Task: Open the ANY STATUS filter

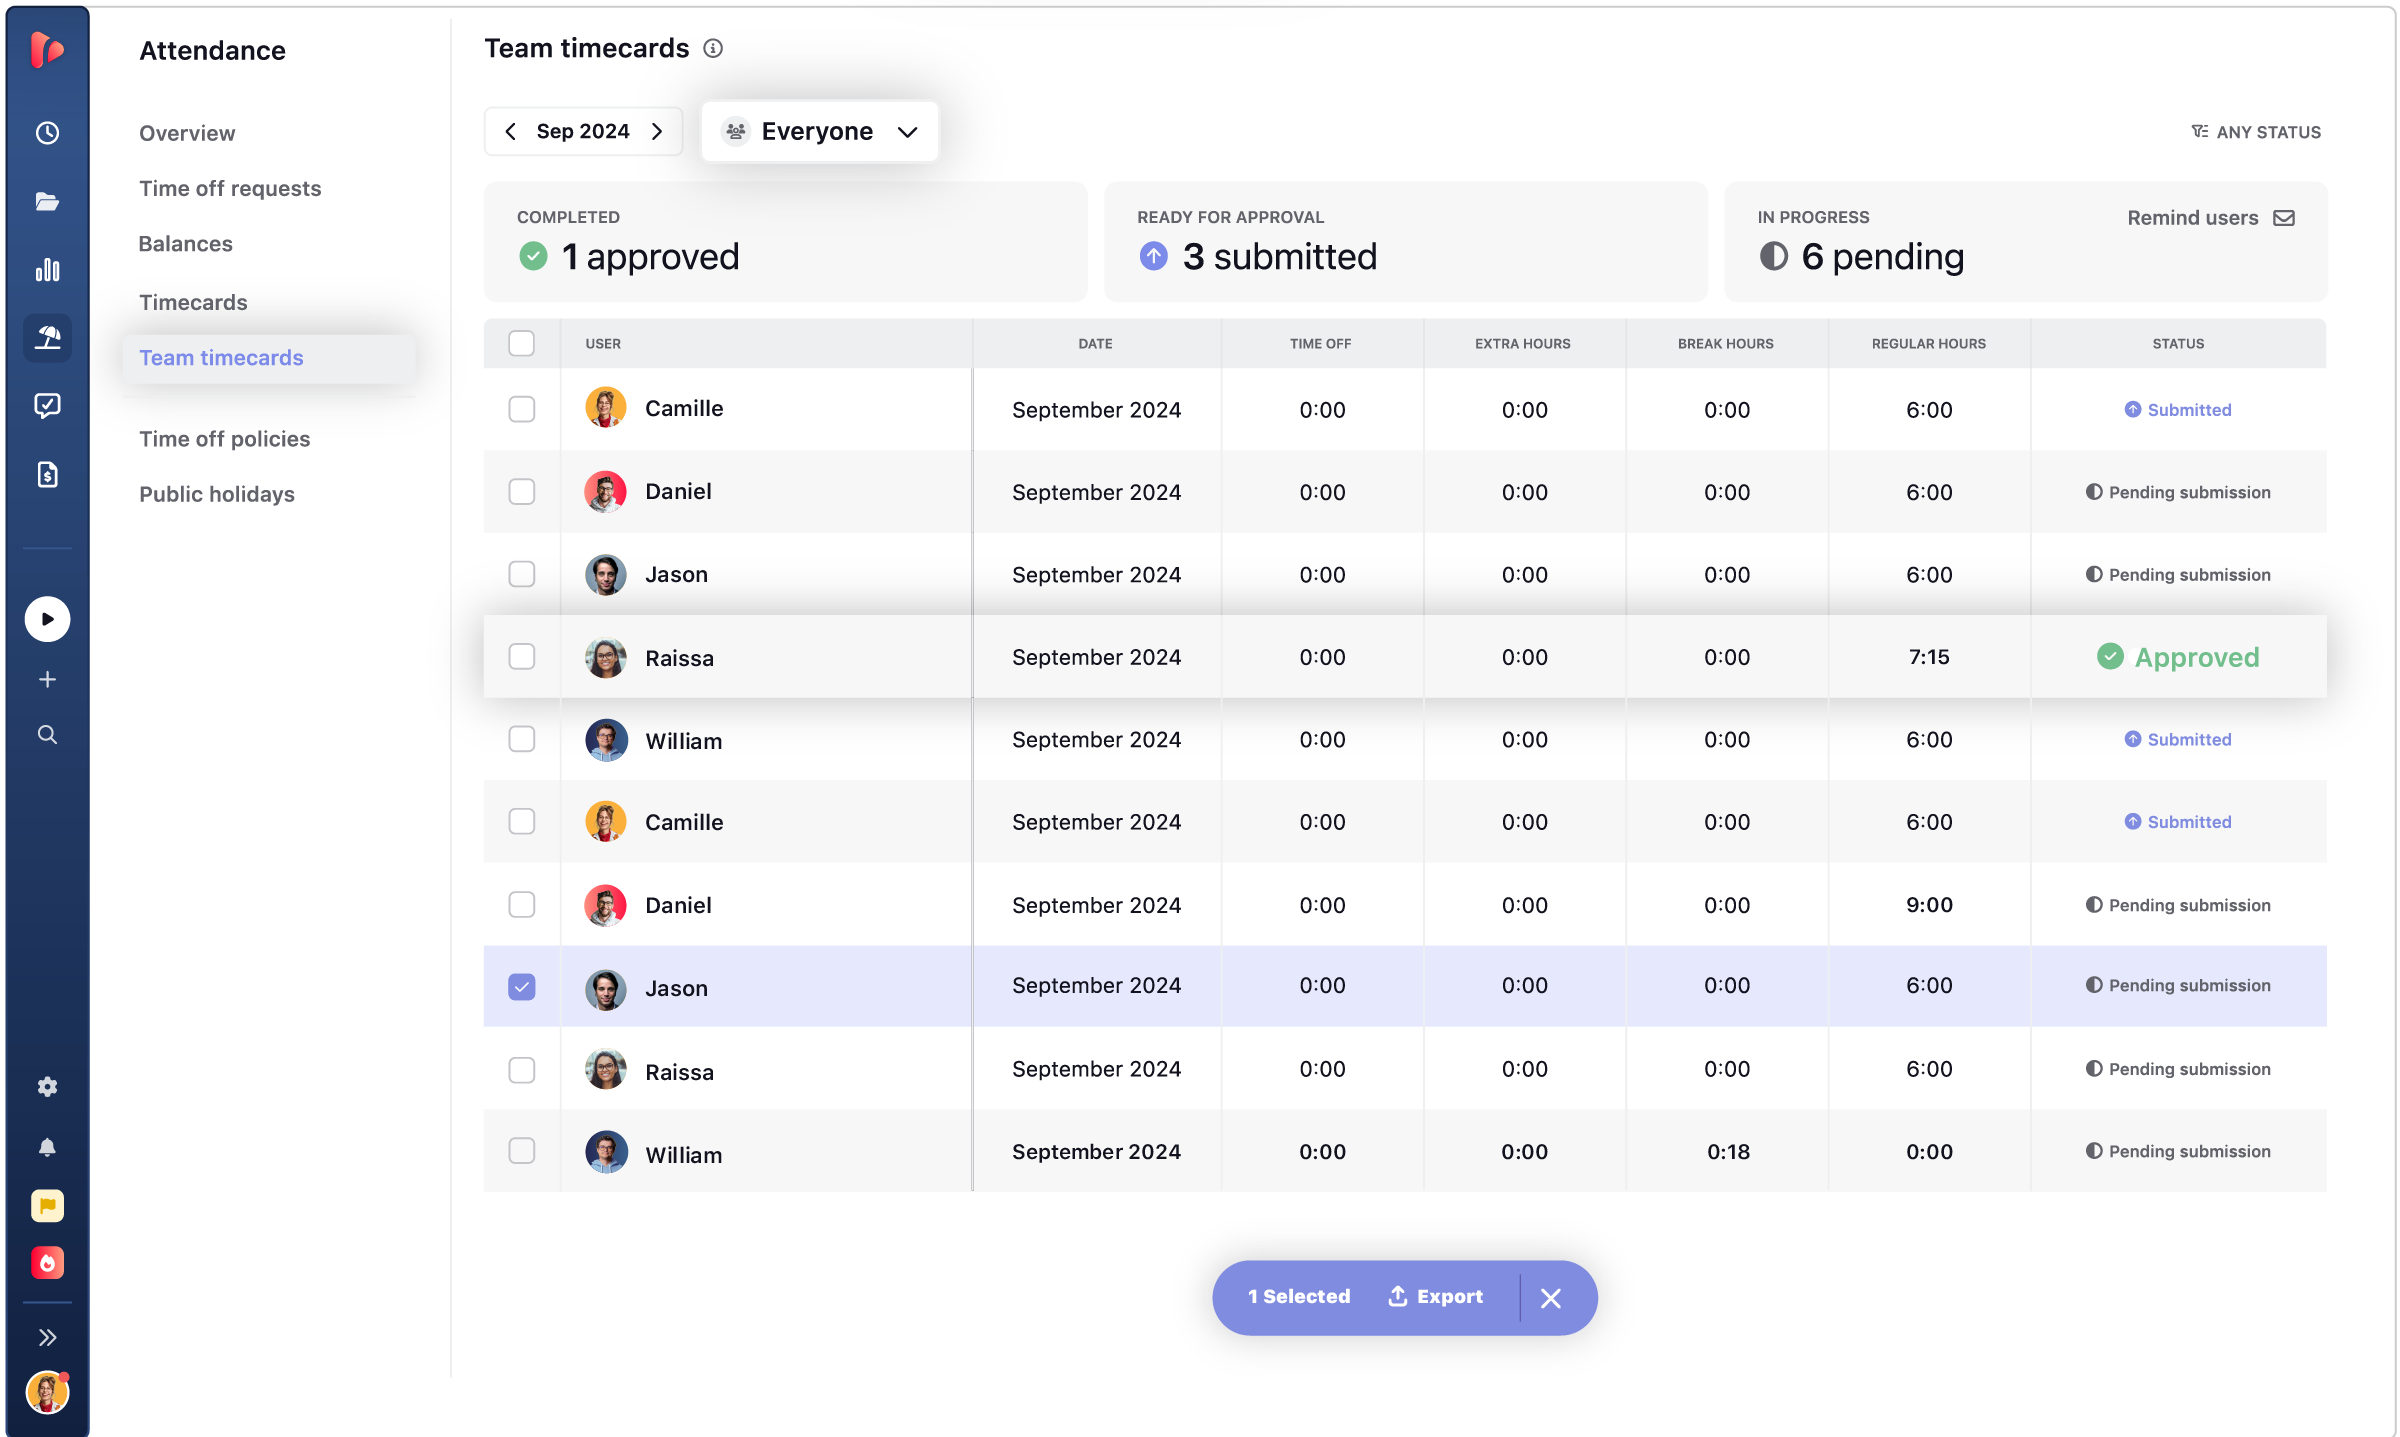Action: 2256,132
